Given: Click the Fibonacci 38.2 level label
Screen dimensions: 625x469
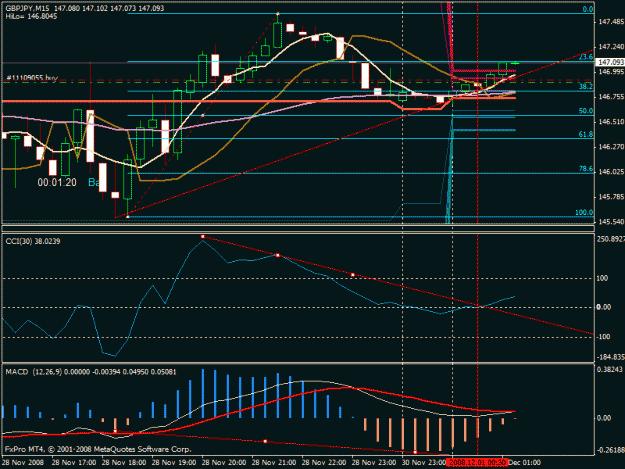Looking at the screenshot, I should [586, 86].
